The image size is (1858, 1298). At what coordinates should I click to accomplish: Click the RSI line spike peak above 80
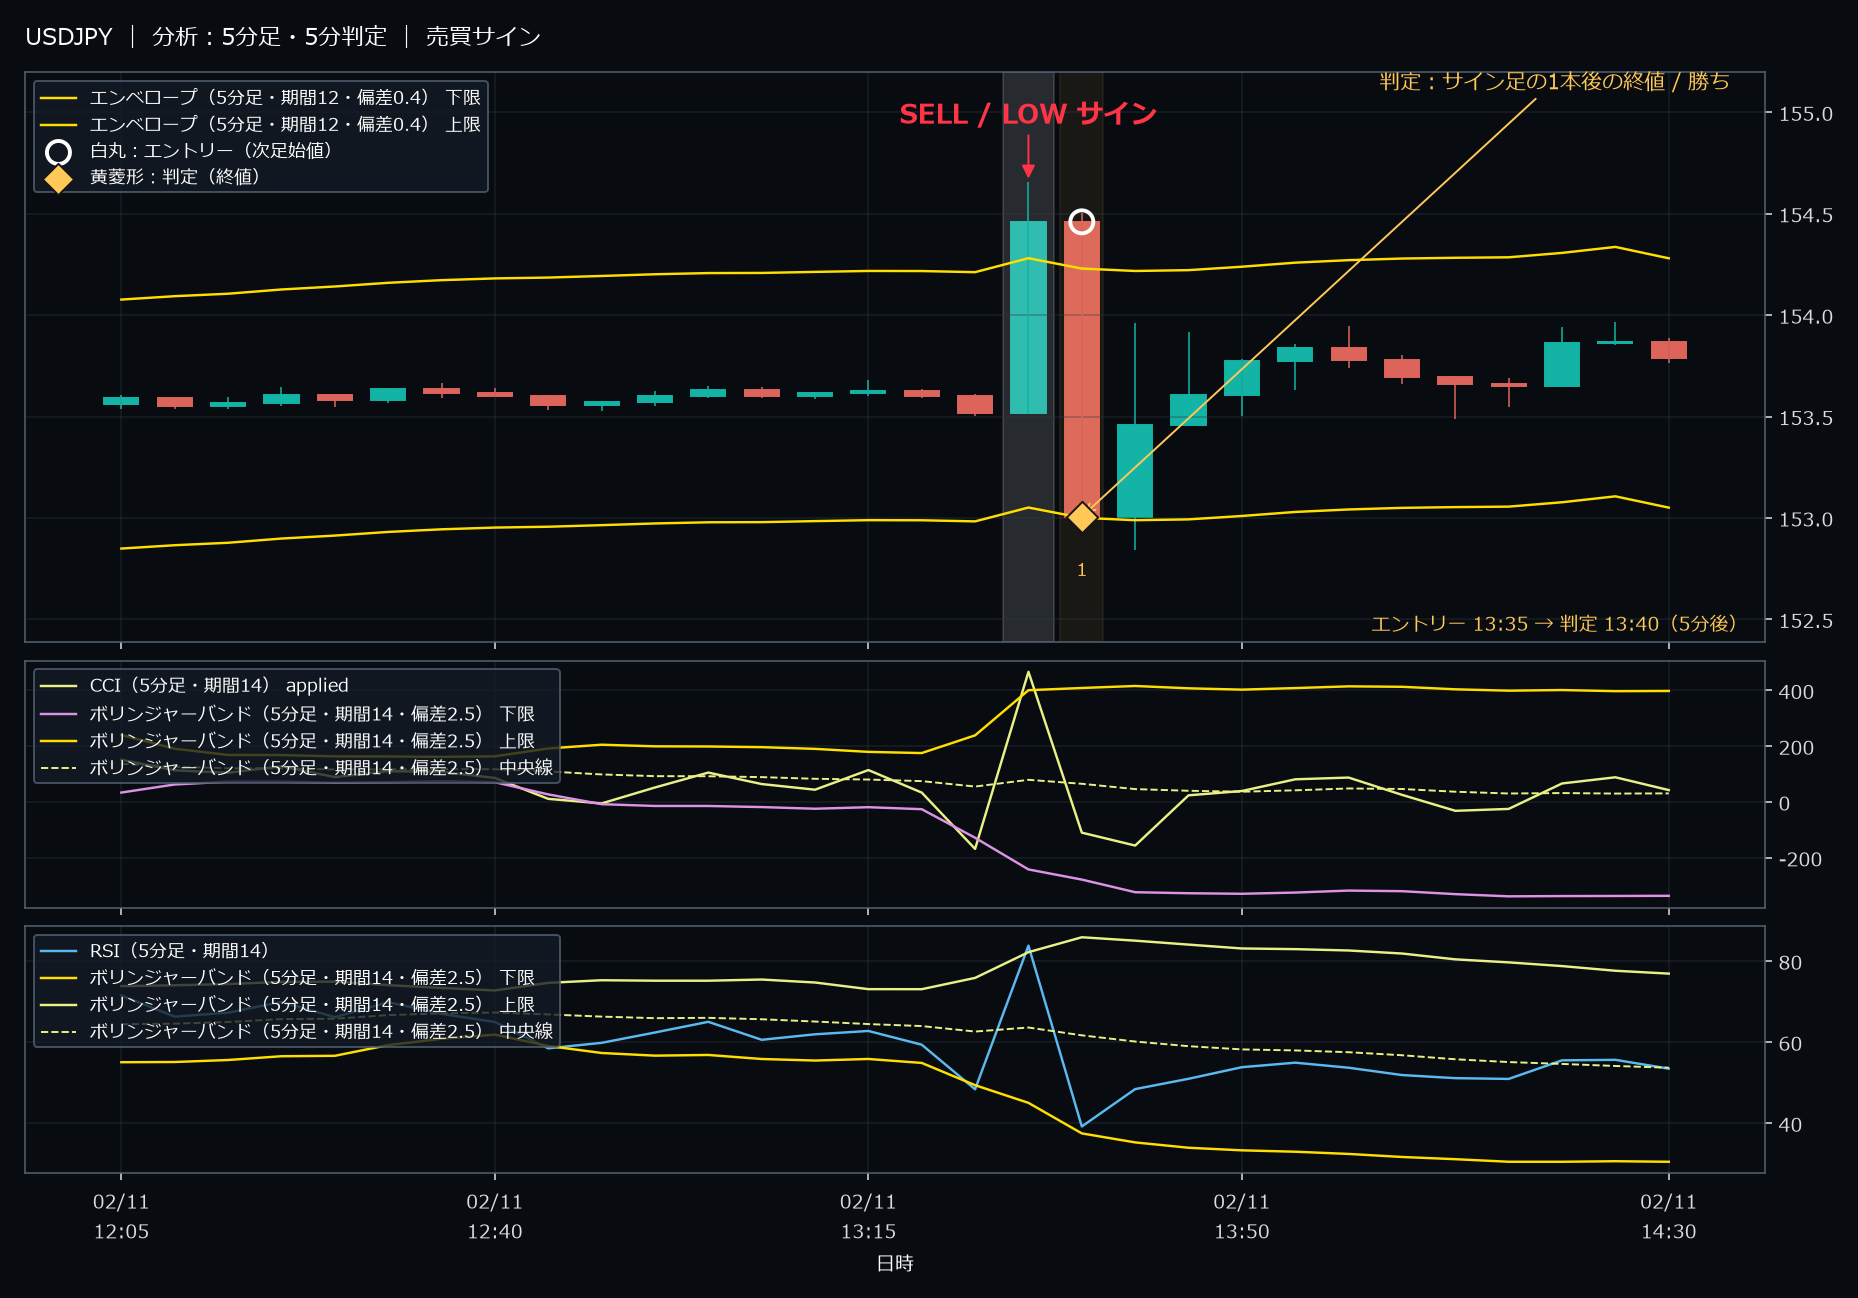pyautogui.click(x=1028, y=946)
